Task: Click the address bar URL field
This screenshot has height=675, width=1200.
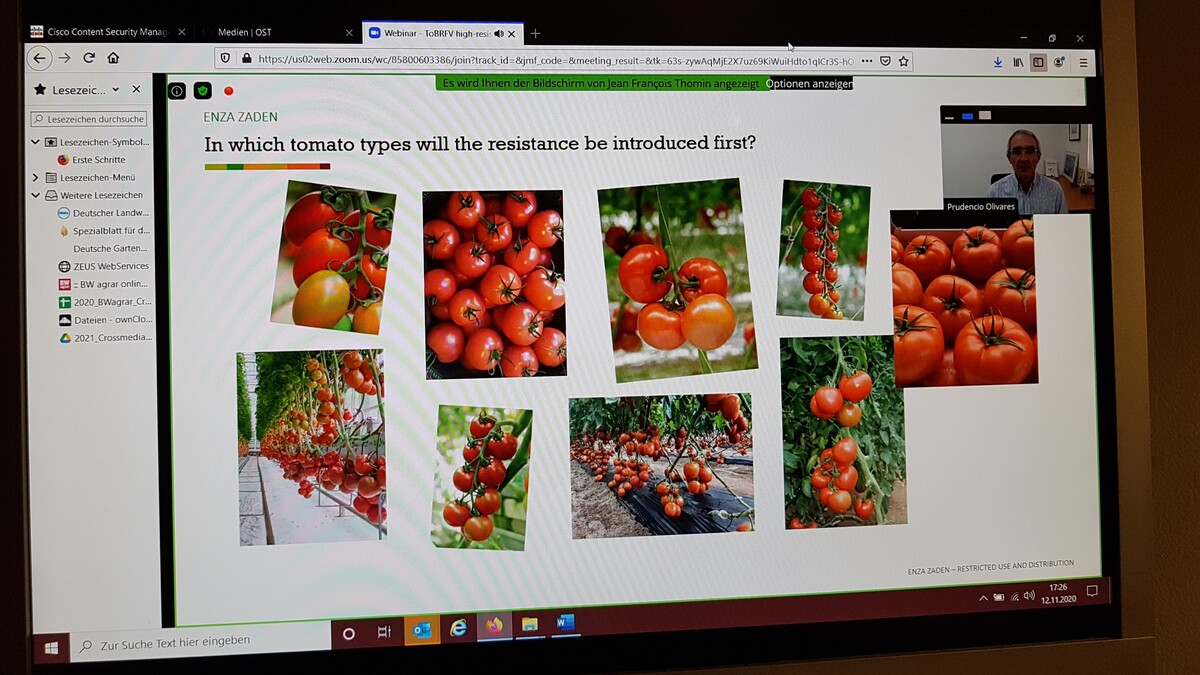Action: click(555, 60)
